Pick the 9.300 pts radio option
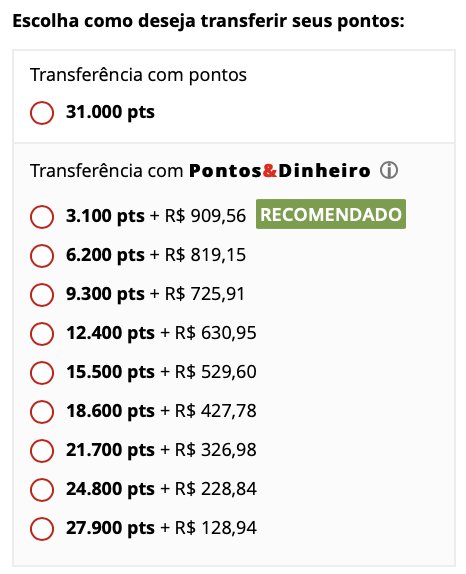Screen dimensions: 466x574 (x=42, y=295)
